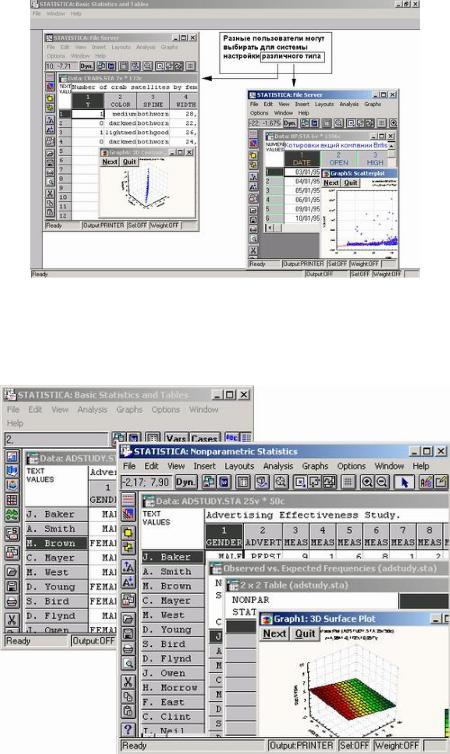Click Output:PRINTER in Nonparametric status bar

click(301, 745)
